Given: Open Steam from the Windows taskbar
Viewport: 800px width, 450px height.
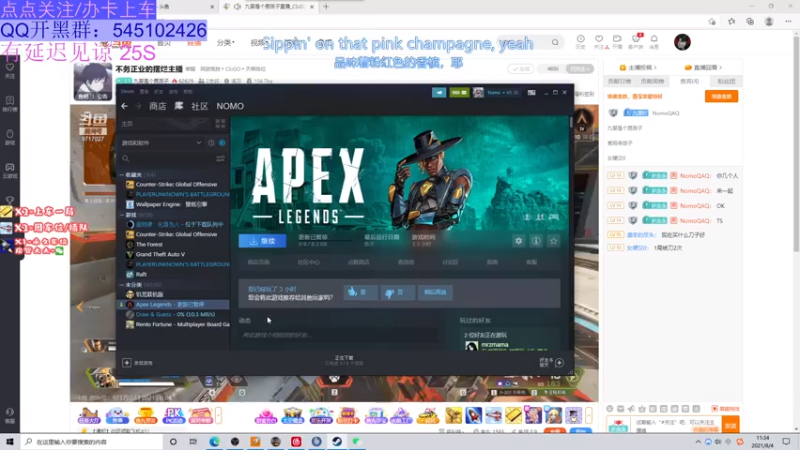Looking at the screenshot, I should pos(337,441).
